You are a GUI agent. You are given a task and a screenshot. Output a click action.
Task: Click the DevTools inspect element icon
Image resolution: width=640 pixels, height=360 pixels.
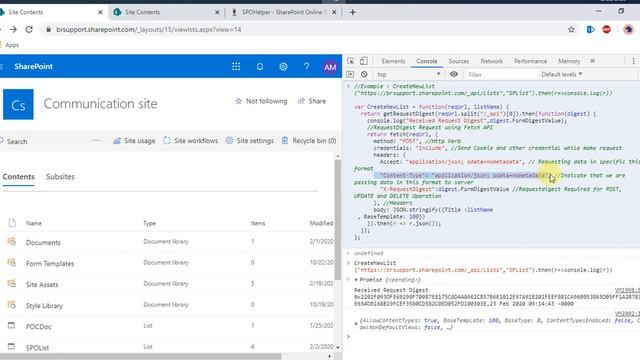tap(351, 61)
